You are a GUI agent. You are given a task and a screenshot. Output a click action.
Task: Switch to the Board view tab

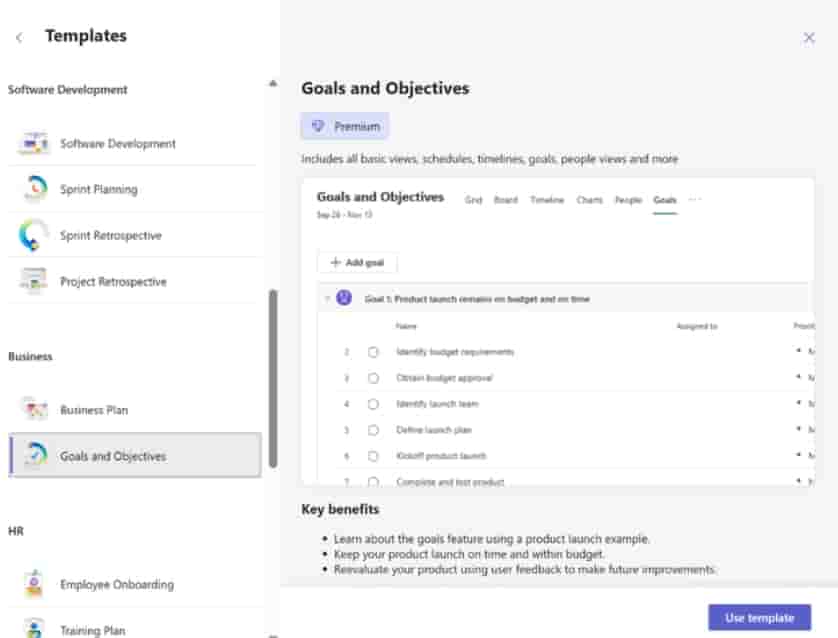(x=506, y=200)
